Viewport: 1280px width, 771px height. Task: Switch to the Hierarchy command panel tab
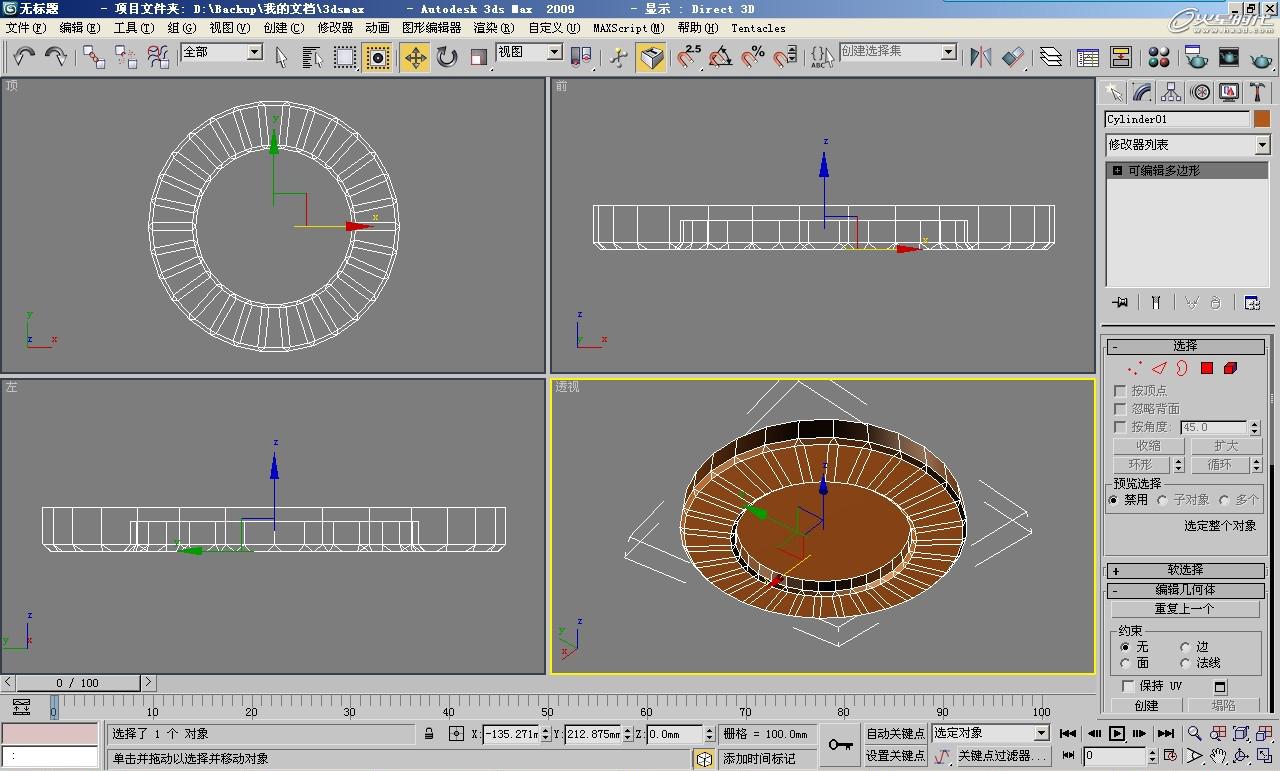pos(1171,93)
